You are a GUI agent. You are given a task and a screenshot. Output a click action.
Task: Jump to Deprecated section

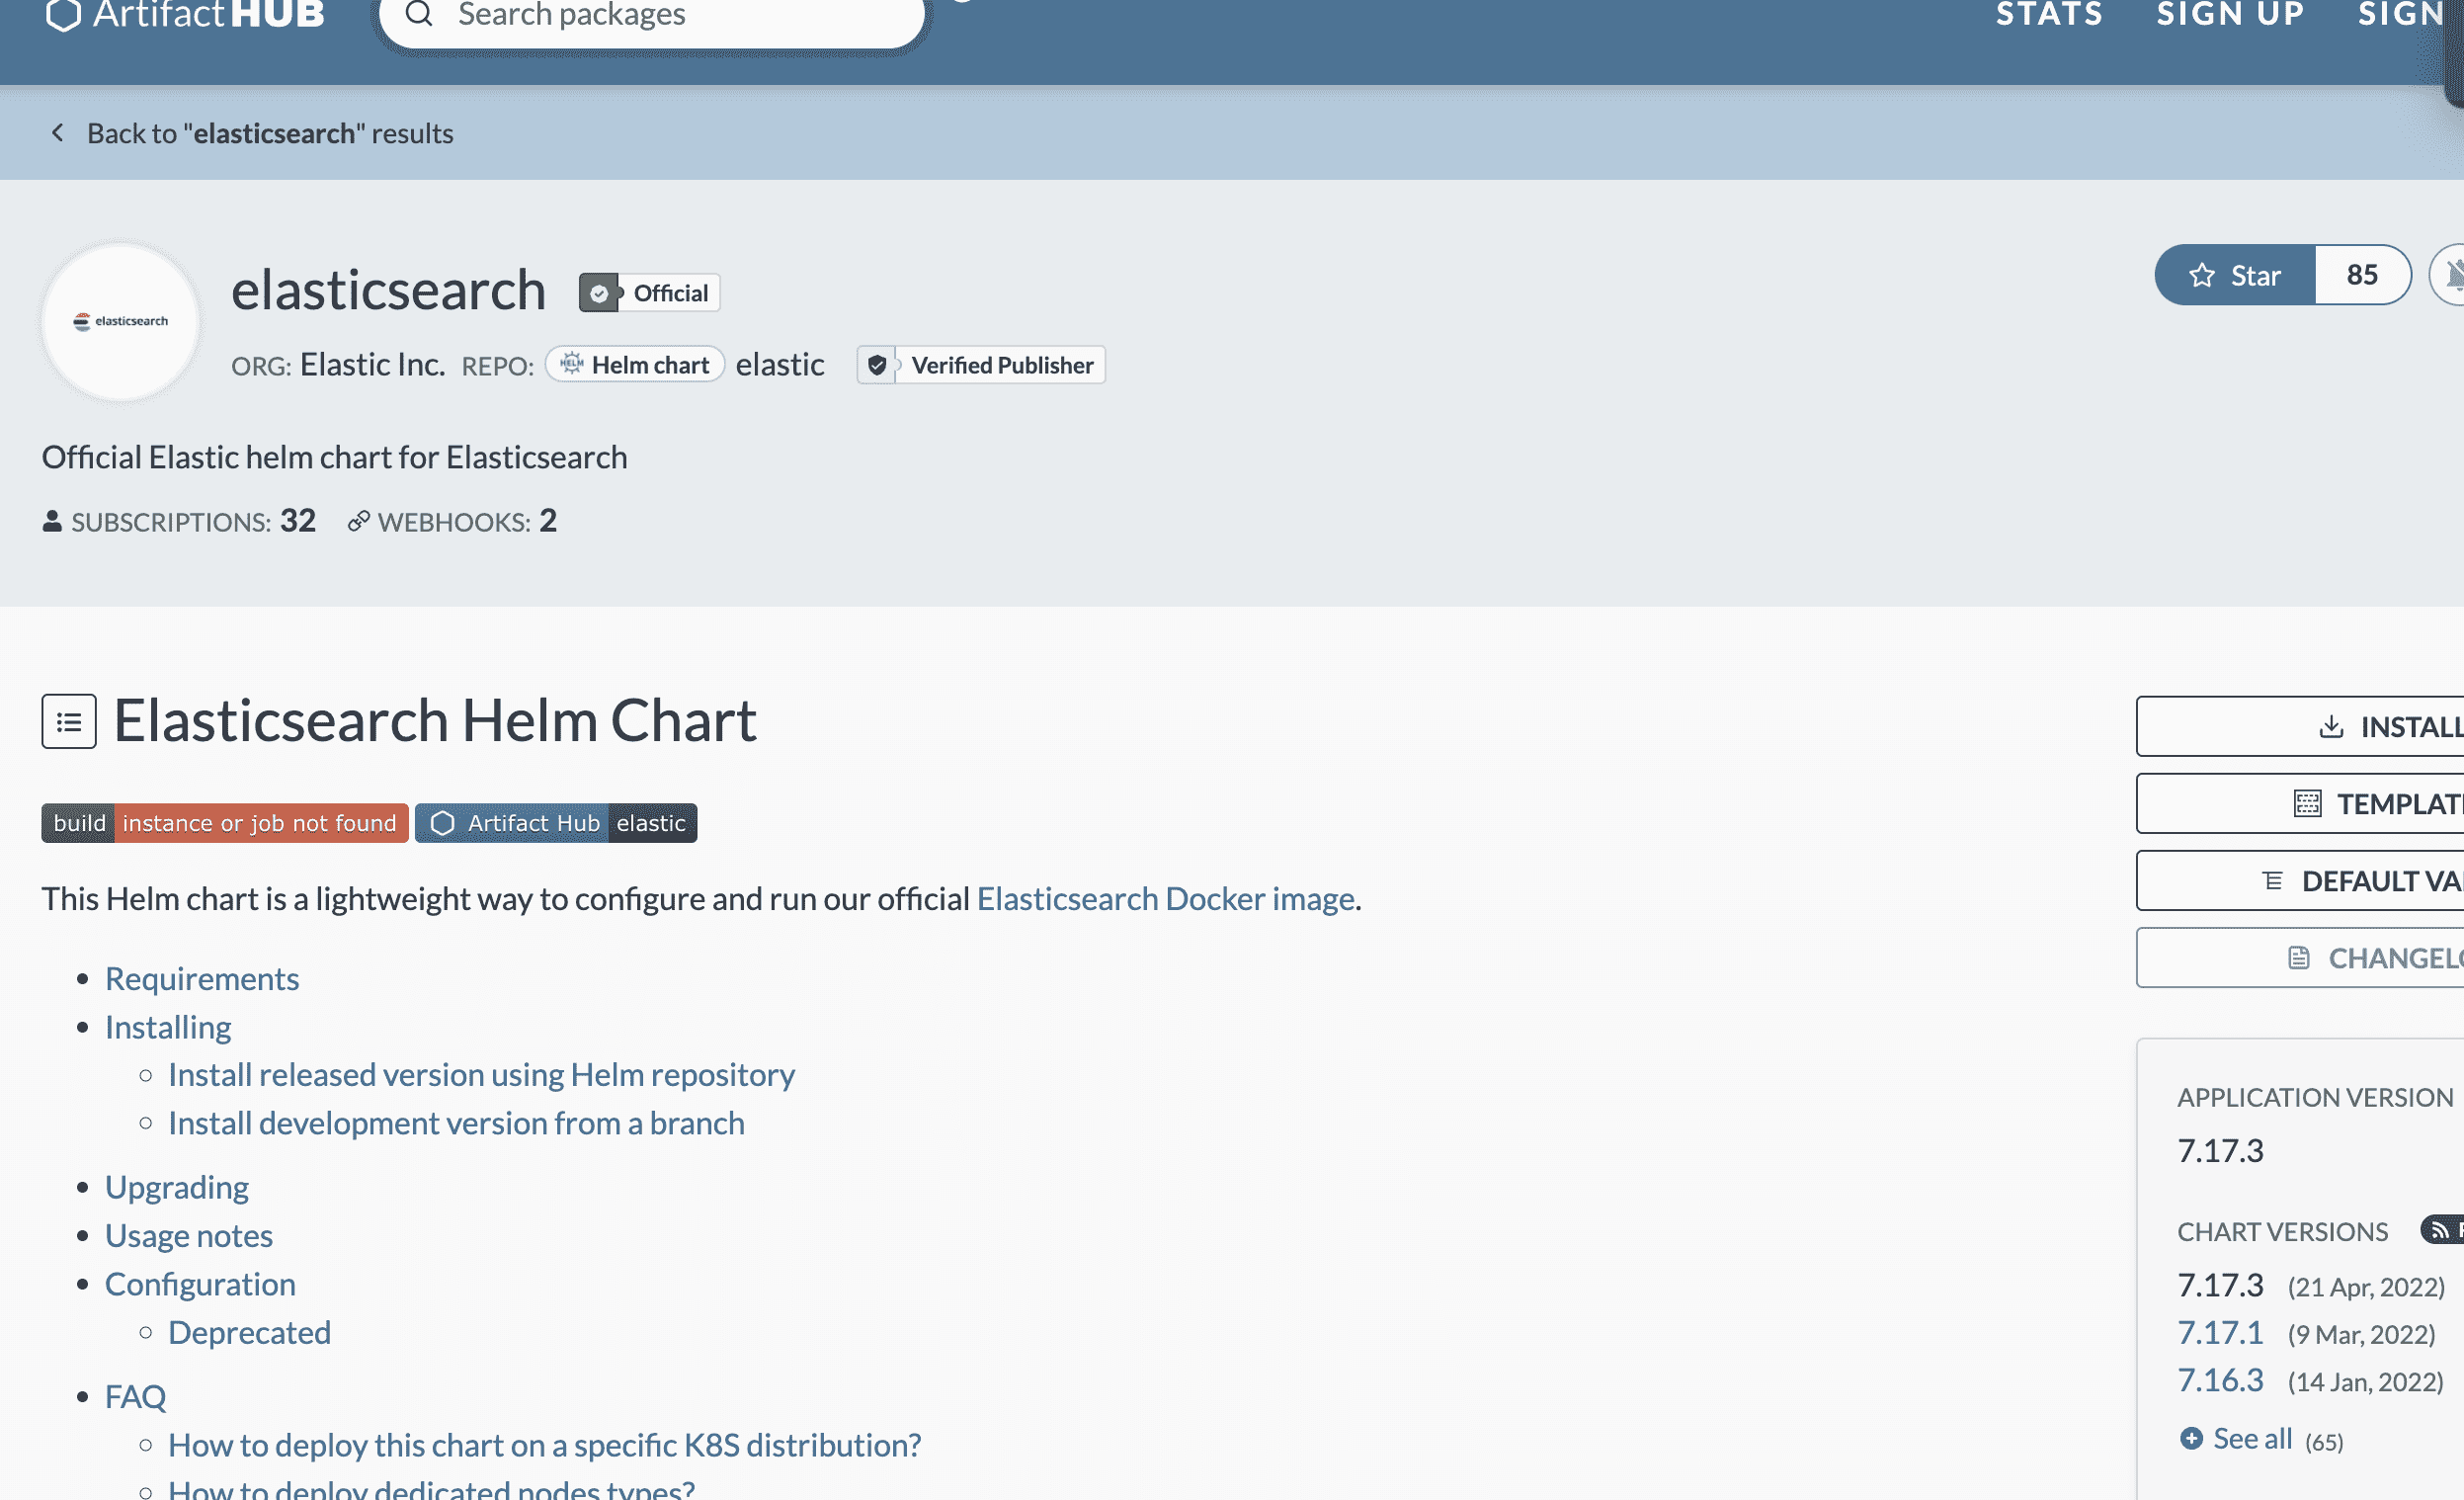(x=249, y=1333)
